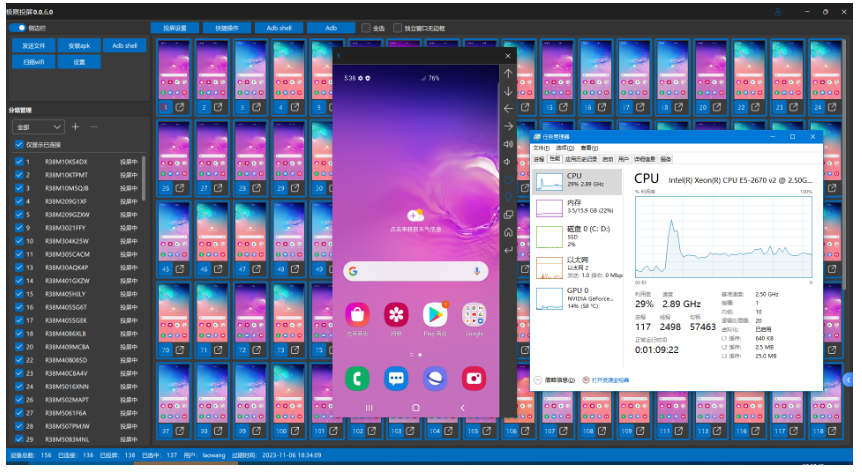Click 投屏设置 button

click(175, 27)
